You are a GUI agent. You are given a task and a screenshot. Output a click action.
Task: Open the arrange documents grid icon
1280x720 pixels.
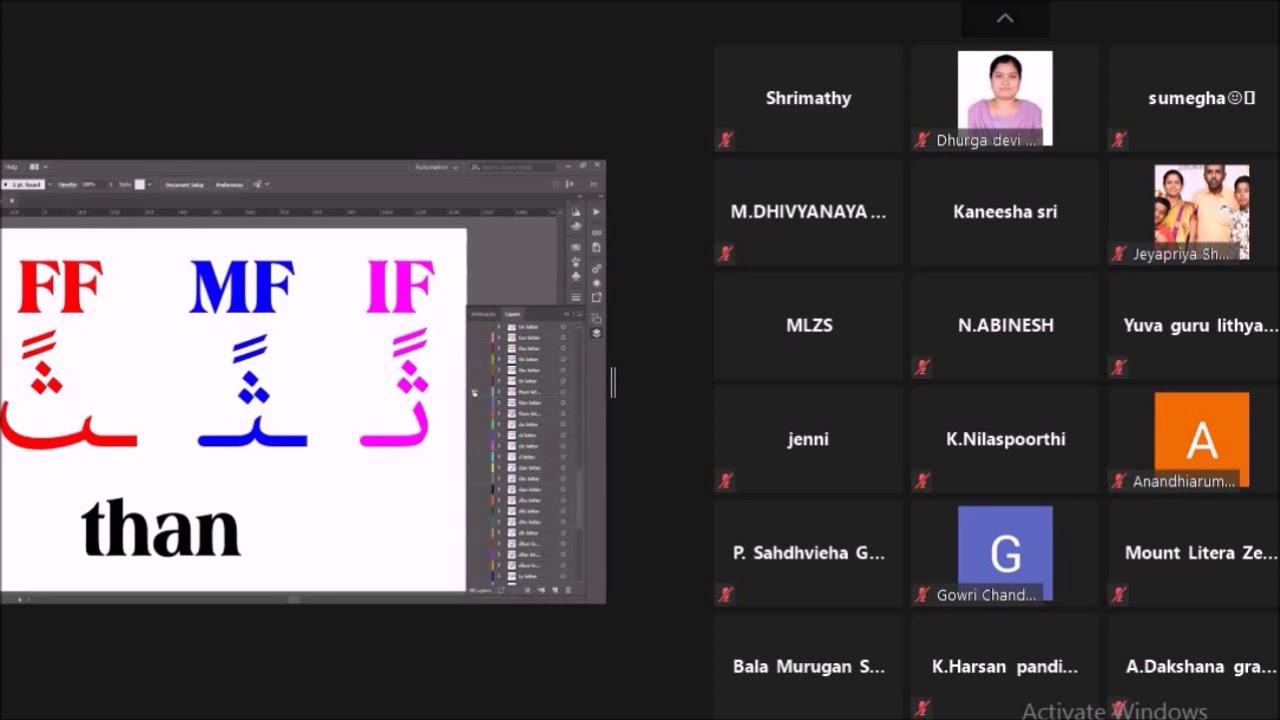pos(34,167)
